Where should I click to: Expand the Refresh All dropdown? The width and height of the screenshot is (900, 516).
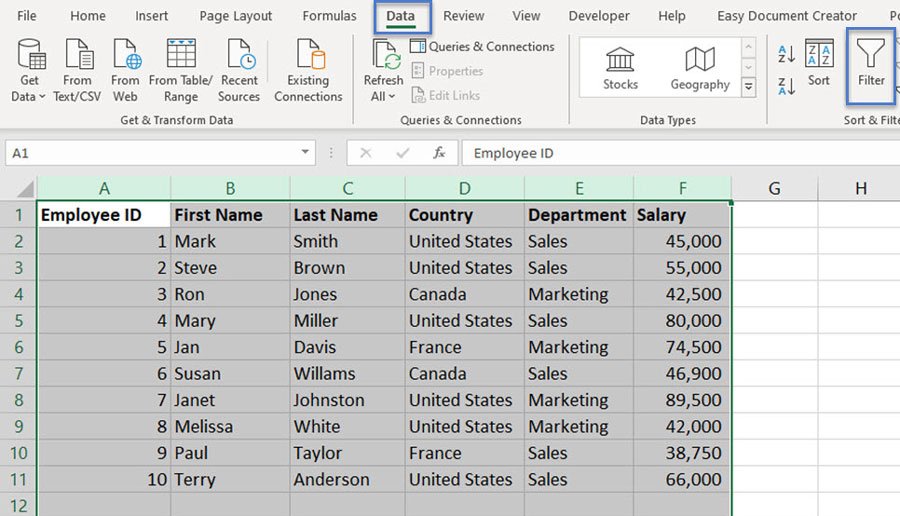(383, 97)
